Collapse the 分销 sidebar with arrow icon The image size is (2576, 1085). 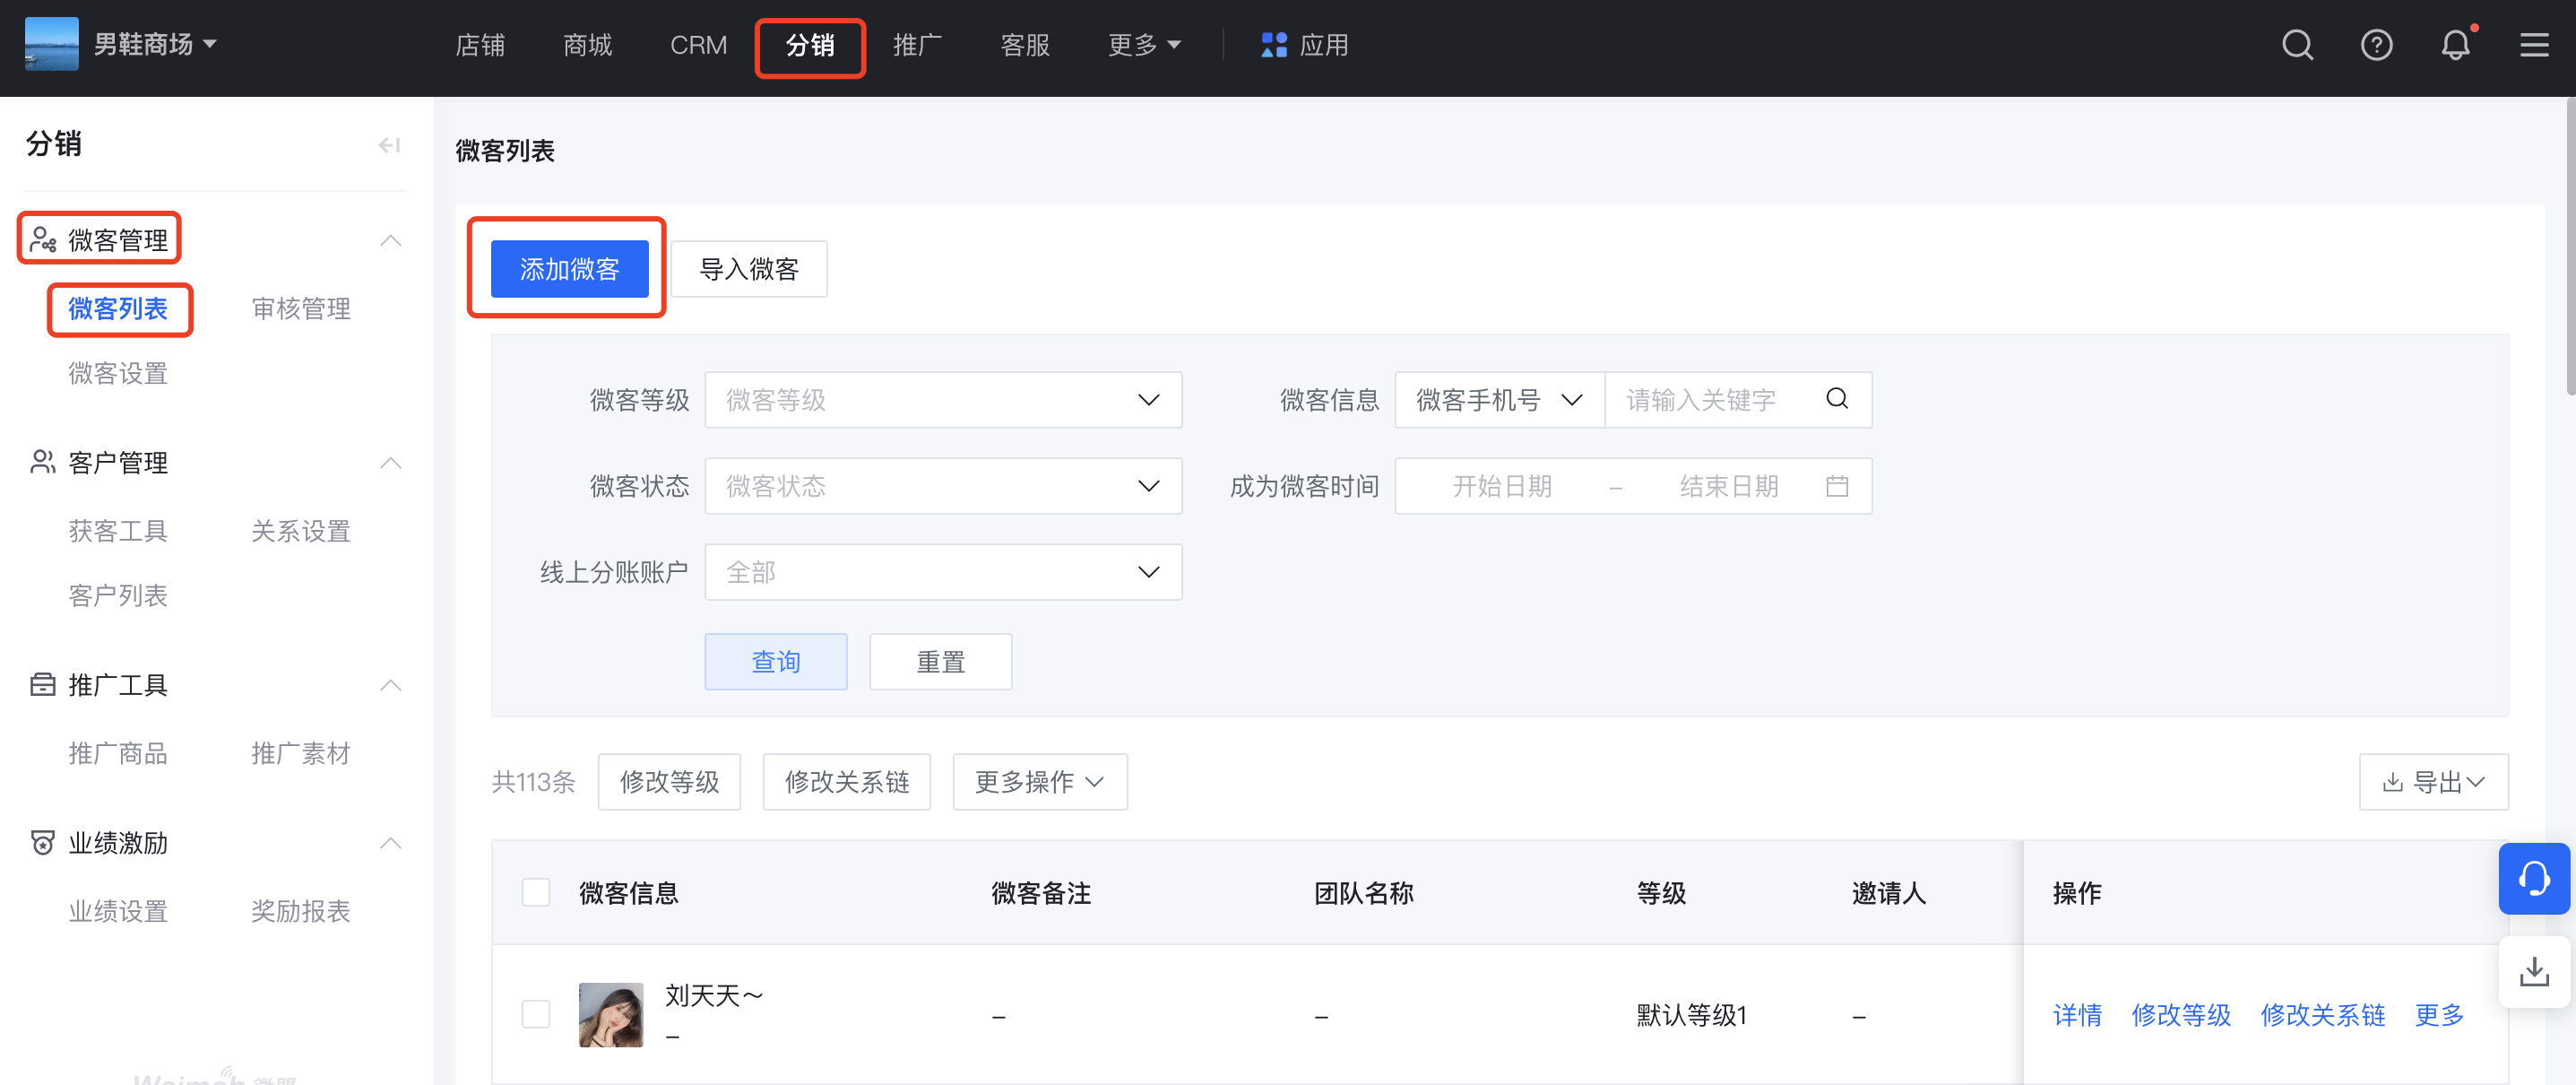[389, 145]
